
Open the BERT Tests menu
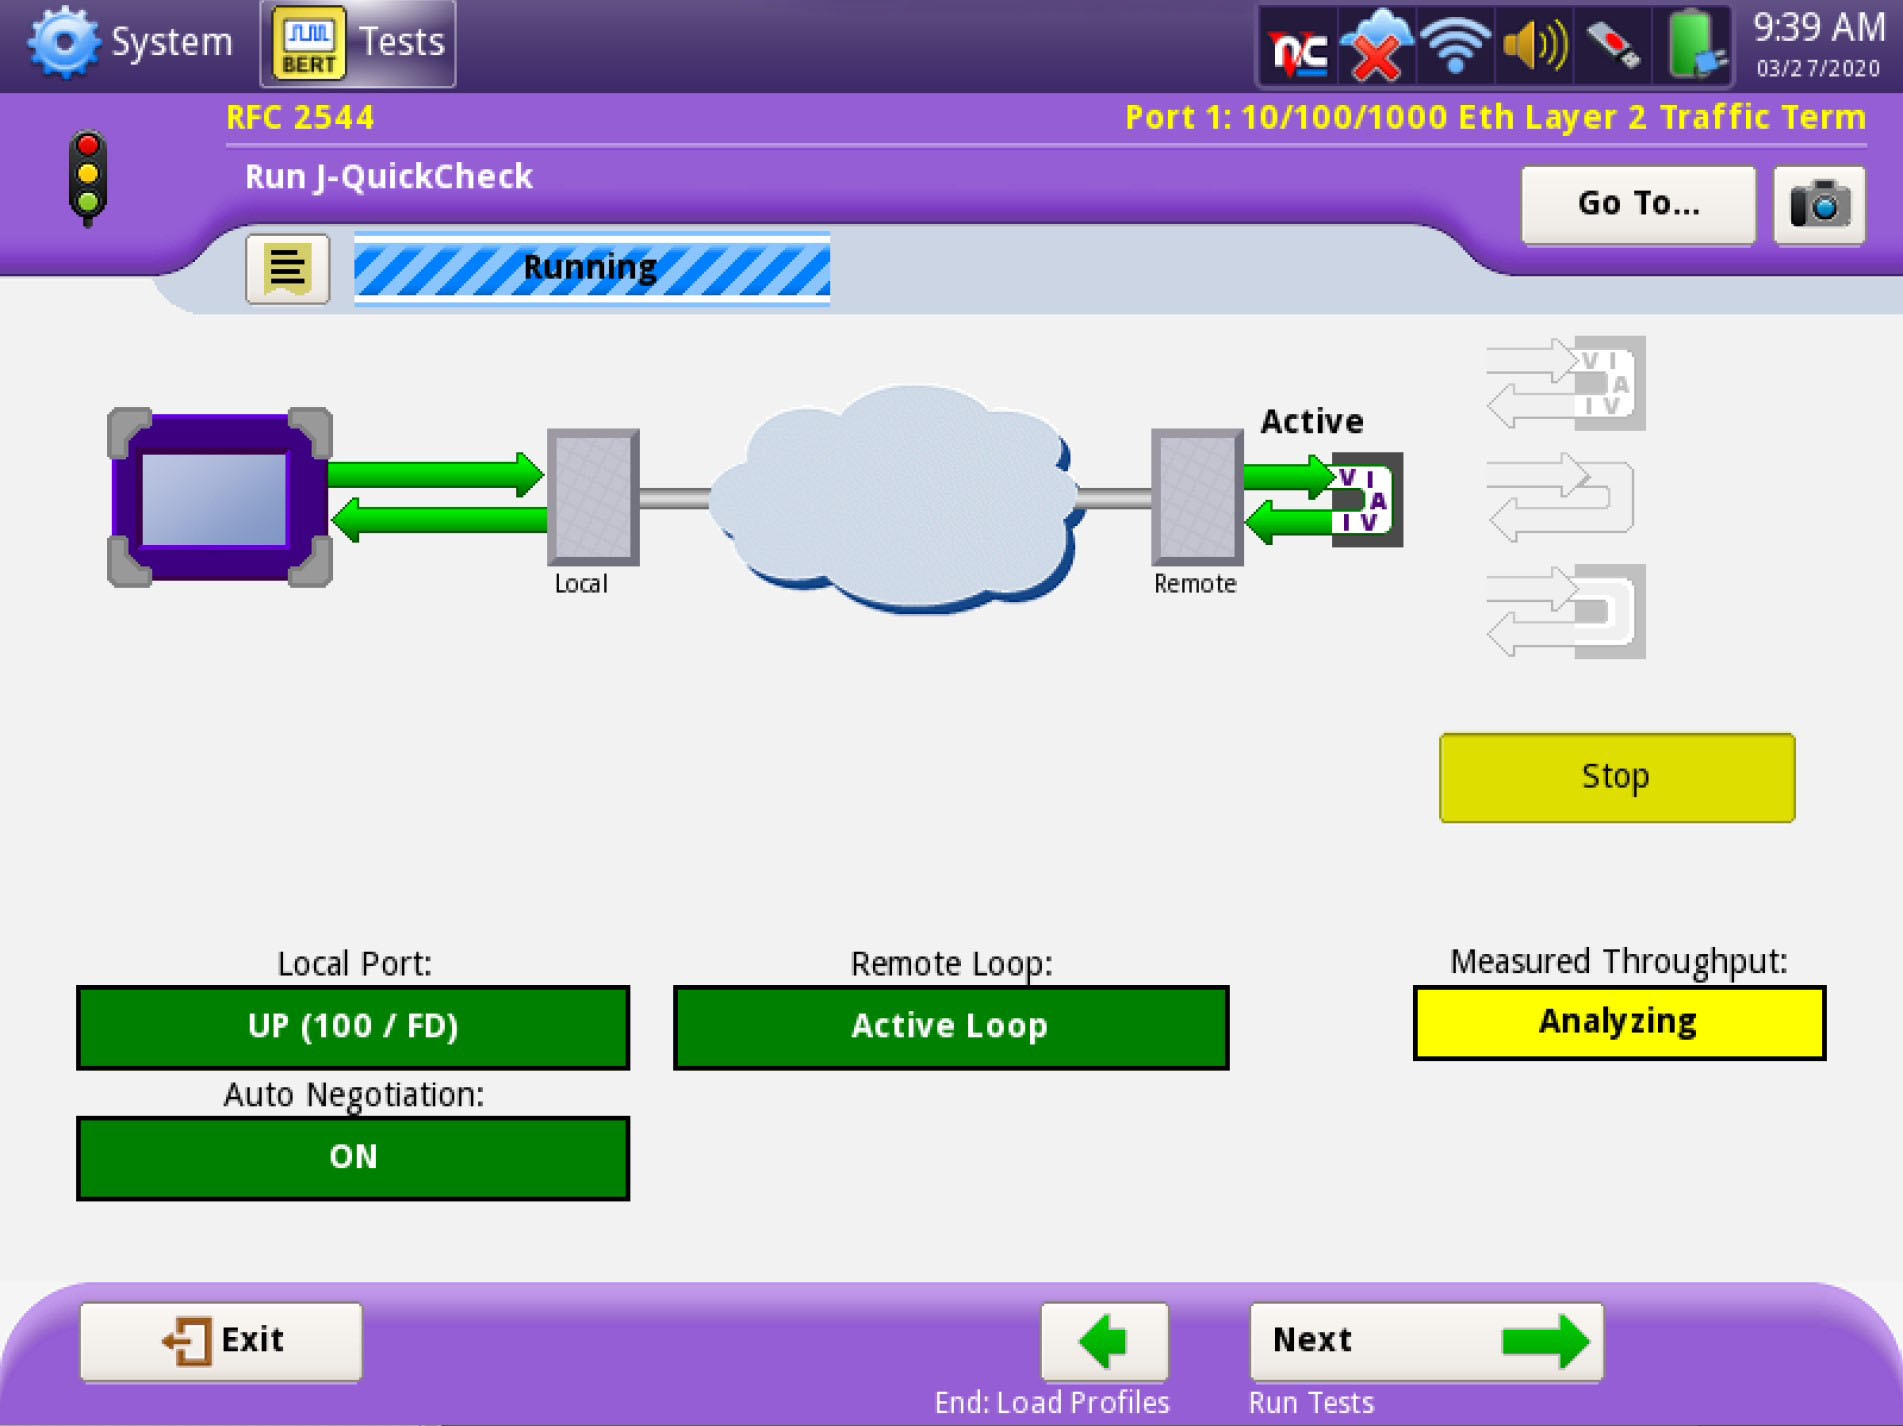357,43
